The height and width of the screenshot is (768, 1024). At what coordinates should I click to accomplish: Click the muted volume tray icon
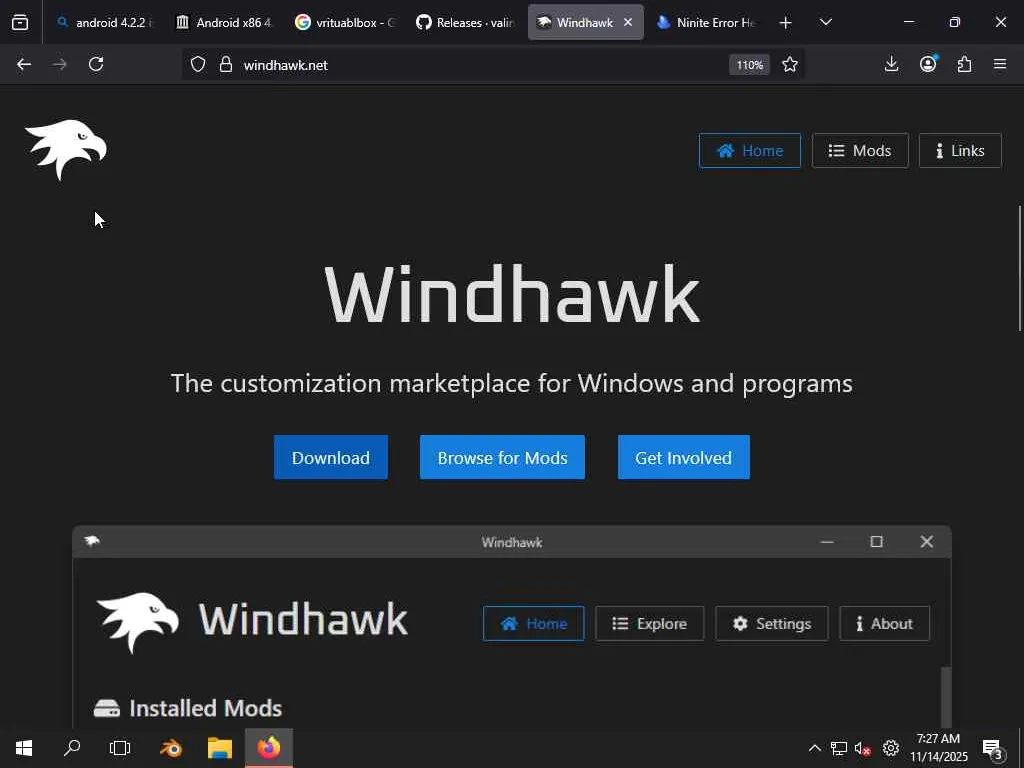(x=863, y=748)
